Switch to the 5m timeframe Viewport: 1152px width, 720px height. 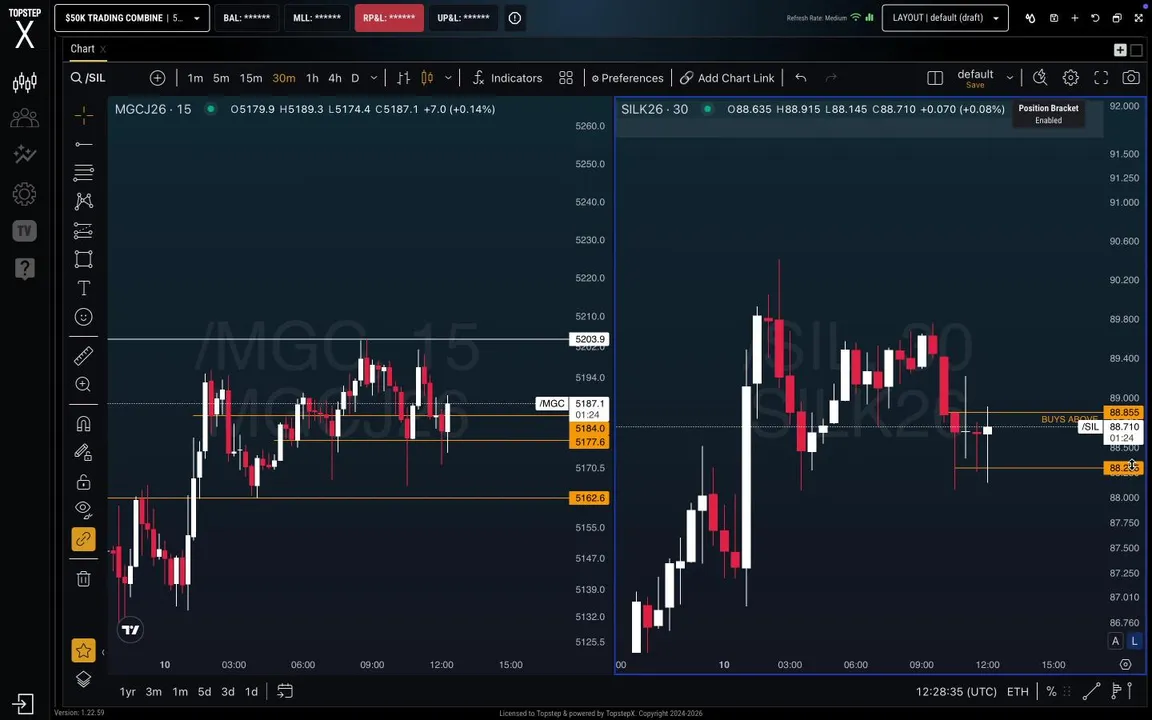coord(220,78)
